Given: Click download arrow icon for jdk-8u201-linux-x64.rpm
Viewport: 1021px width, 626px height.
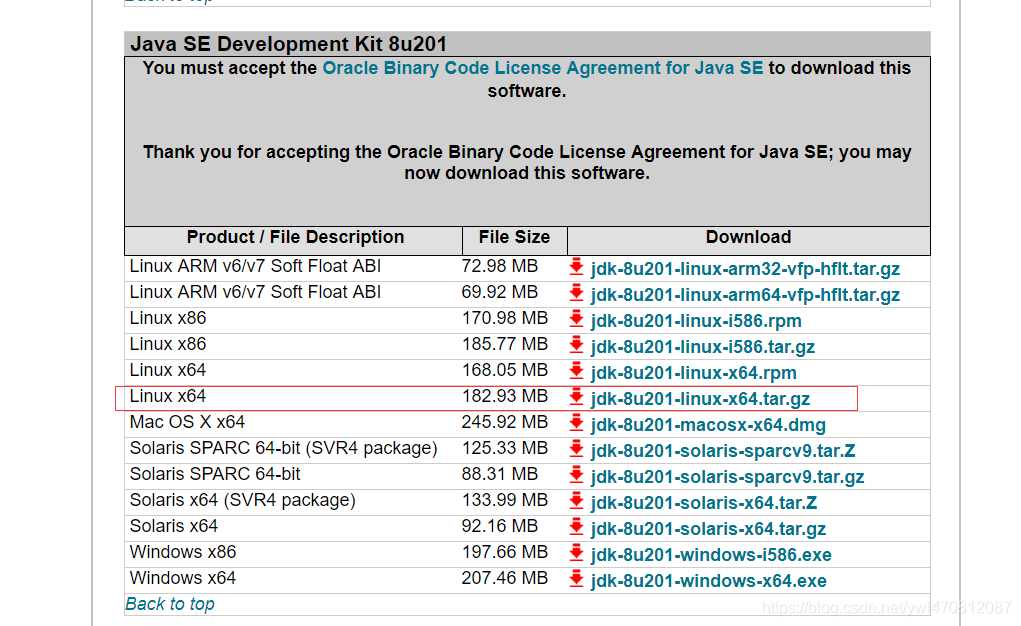Looking at the screenshot, I should tap(576, 371).
